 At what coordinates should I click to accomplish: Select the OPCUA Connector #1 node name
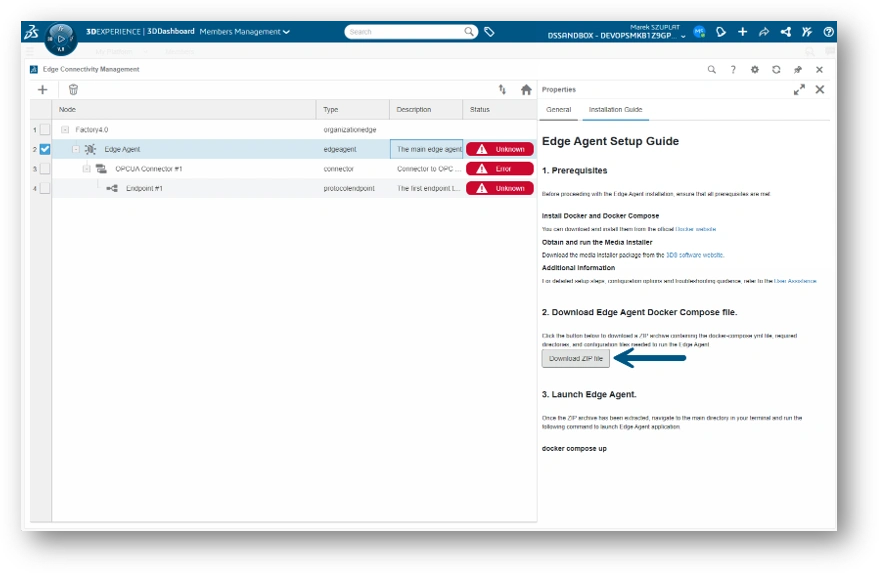(x=149, y=169)
